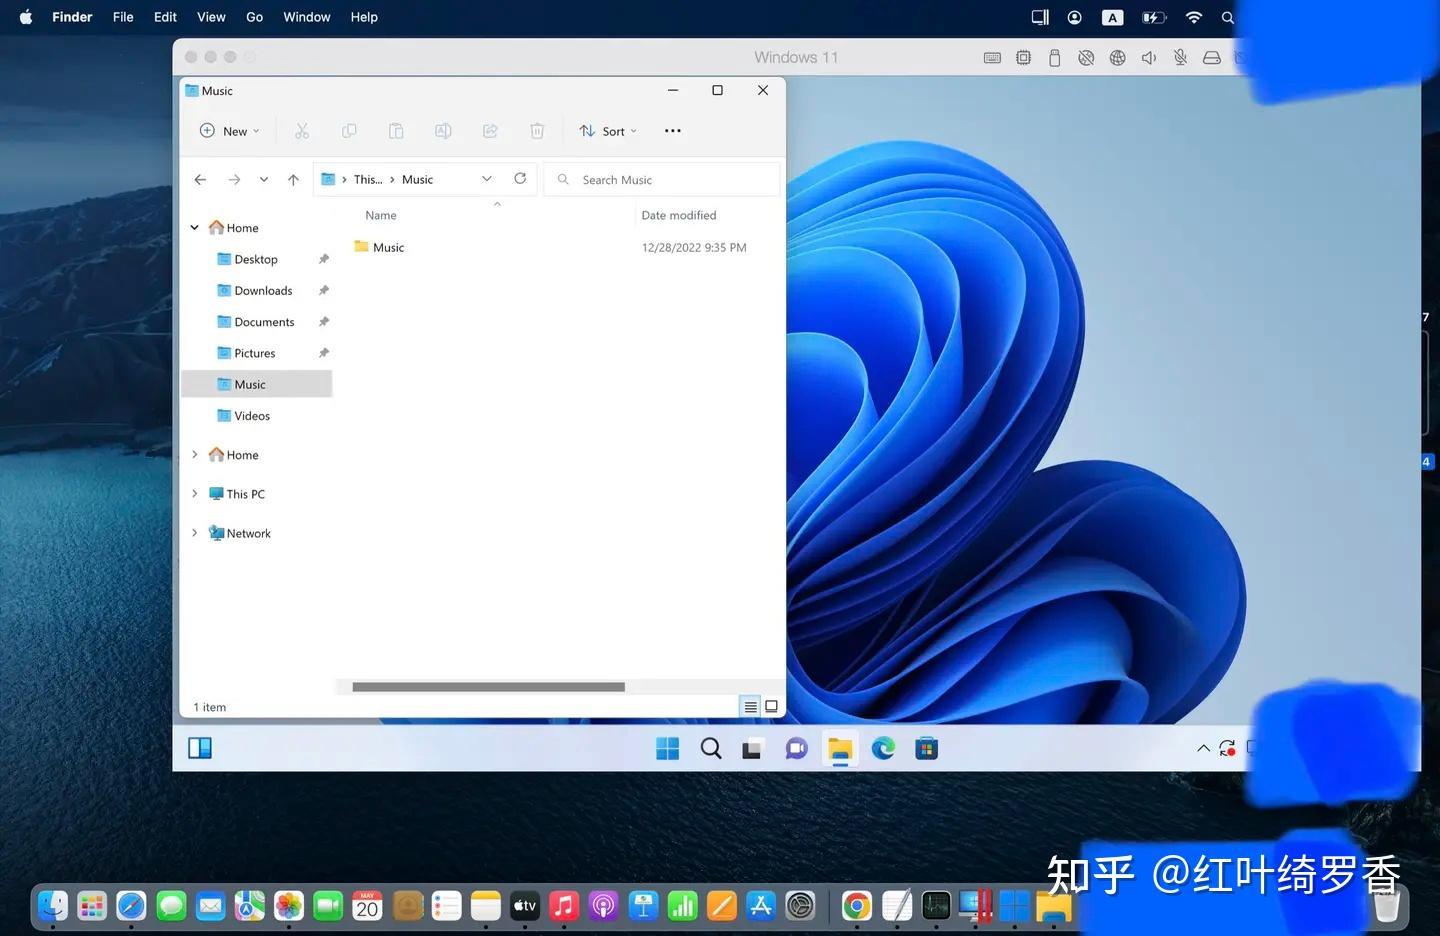Open the Window menu at the top
Image resolution: width=1440 pixels, height=936 pixels.
coord(306,16)
